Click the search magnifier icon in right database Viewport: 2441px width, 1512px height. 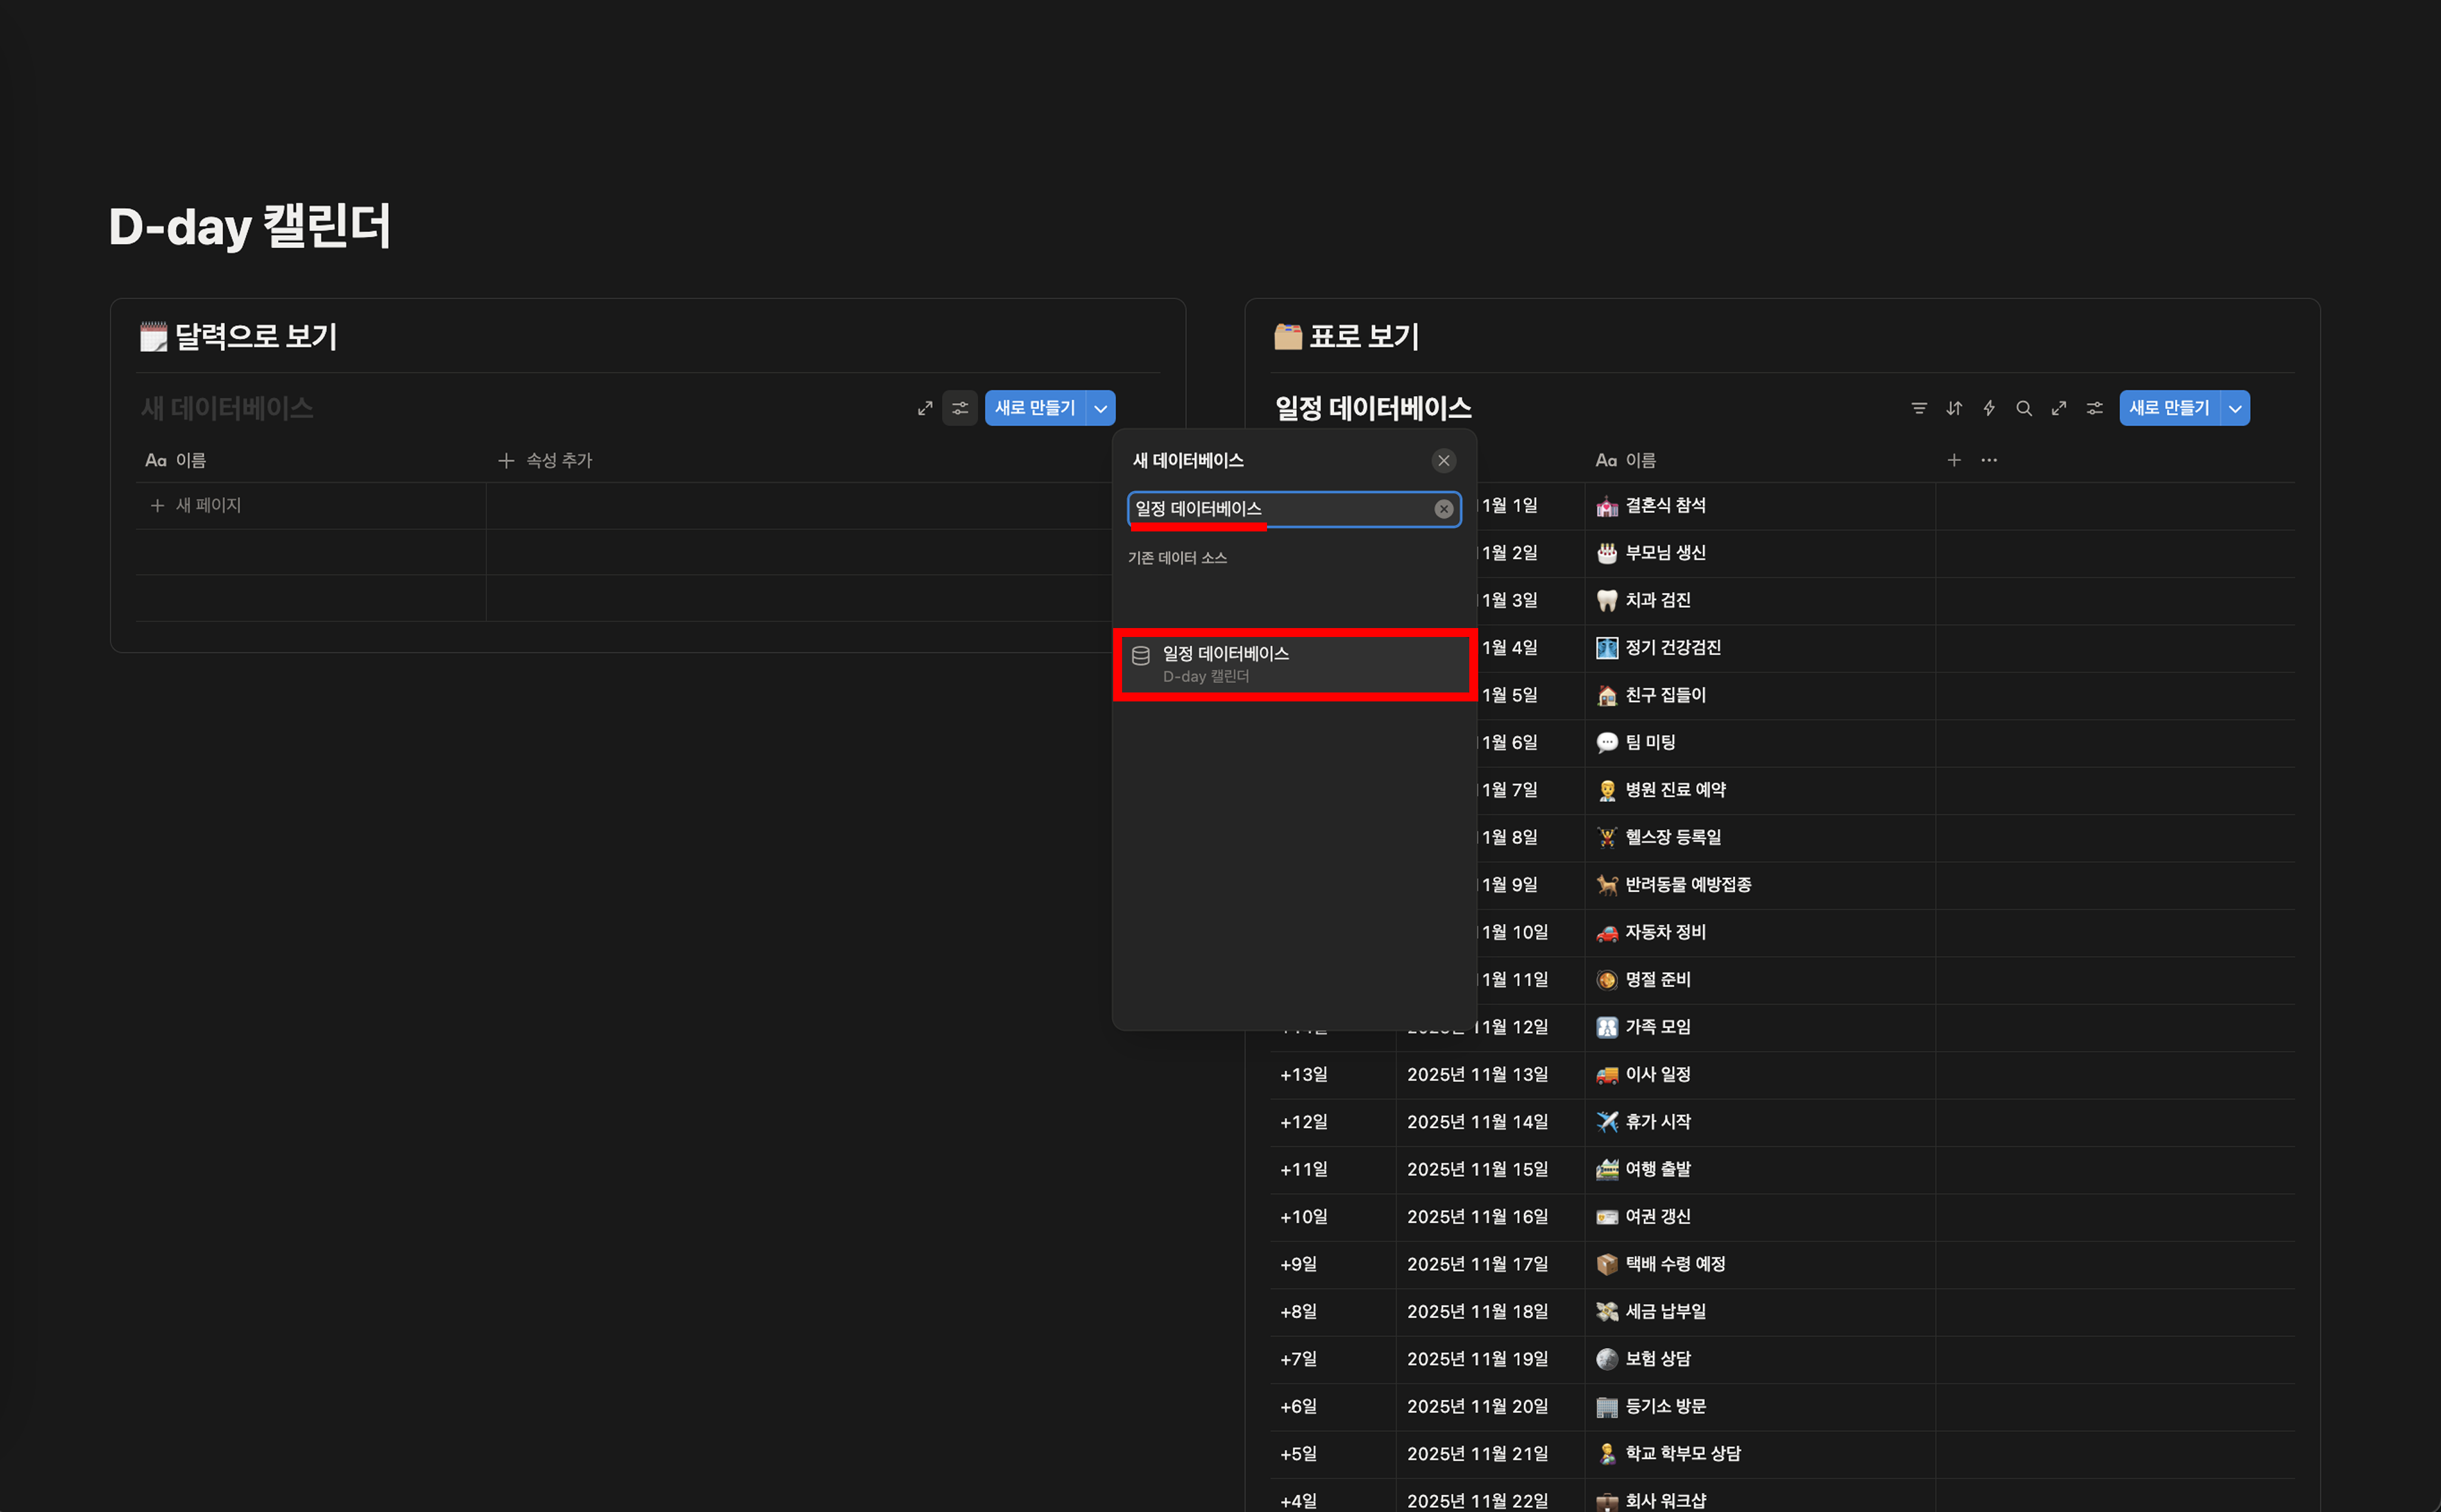tap(2023, 408)
